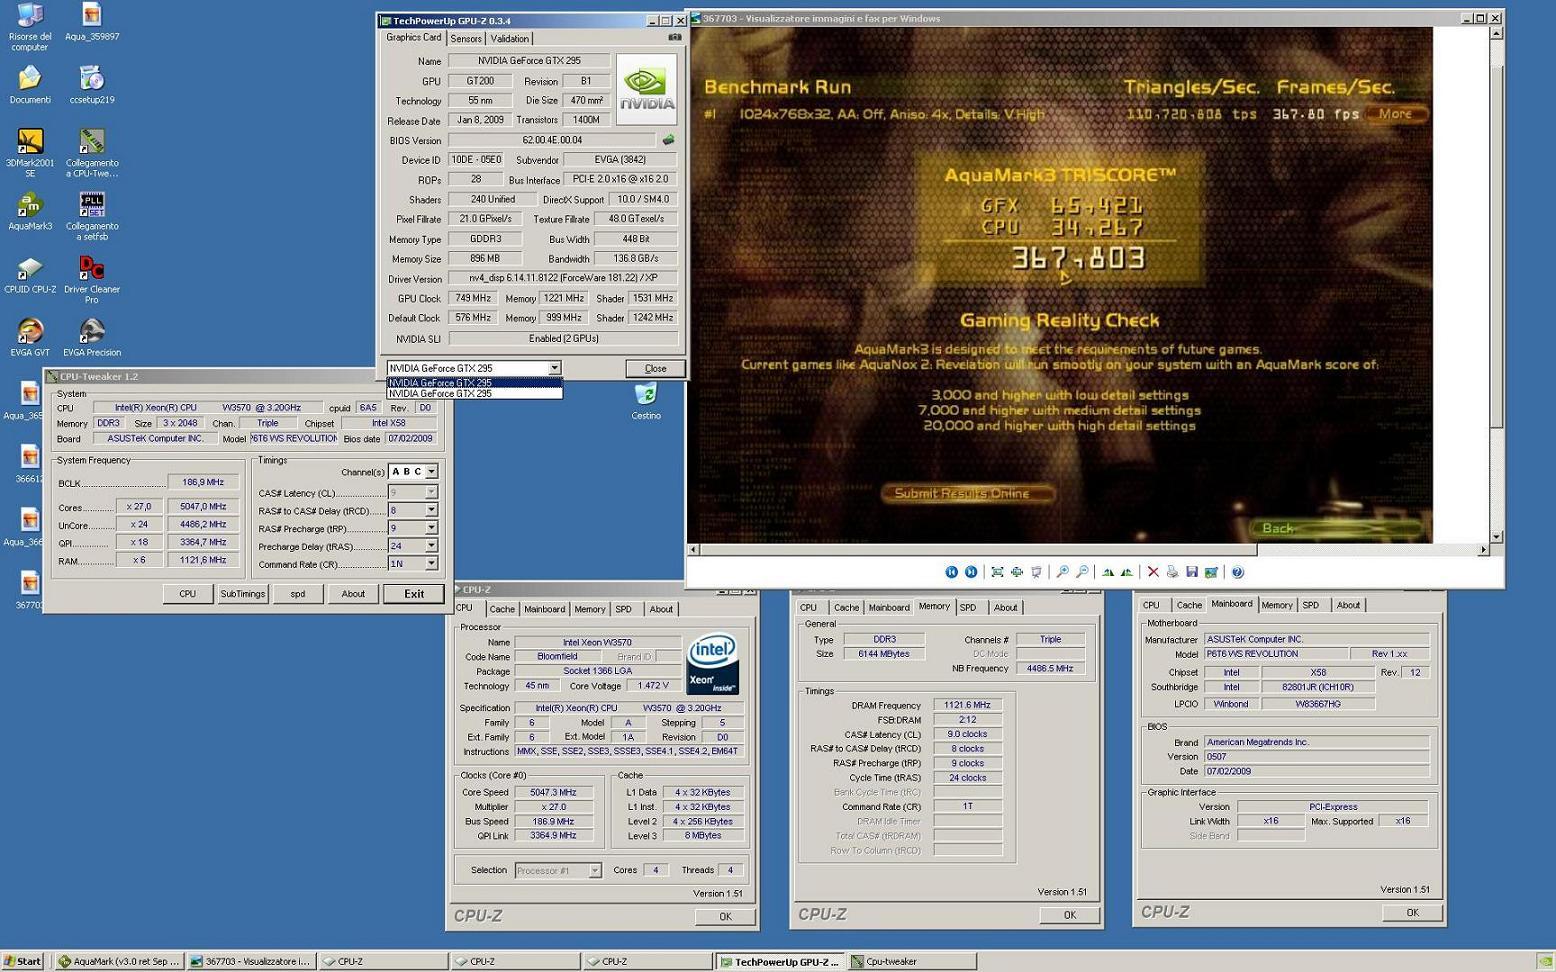Switch to Cpu-tweaker taskbar button
1556x972 pixels.
912,961
